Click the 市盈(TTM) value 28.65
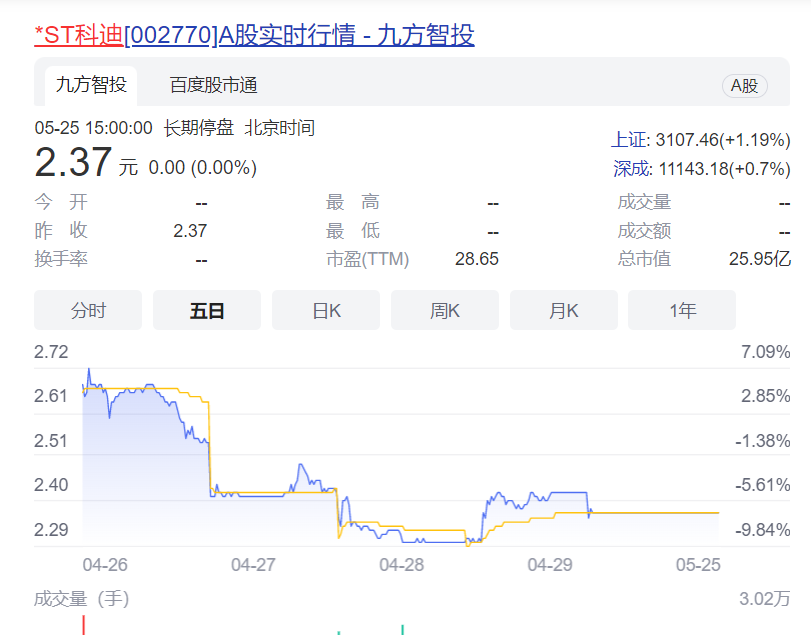The image size is (811, 635). [476, 259]
